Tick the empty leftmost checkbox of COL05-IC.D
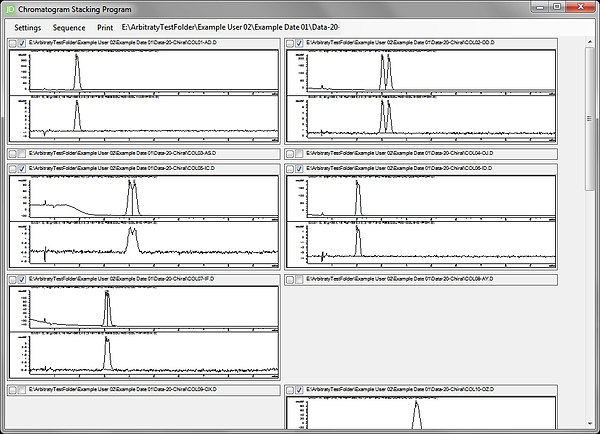Image resolution: width=600 pixels, height=434 pixels. coord(13,168)
